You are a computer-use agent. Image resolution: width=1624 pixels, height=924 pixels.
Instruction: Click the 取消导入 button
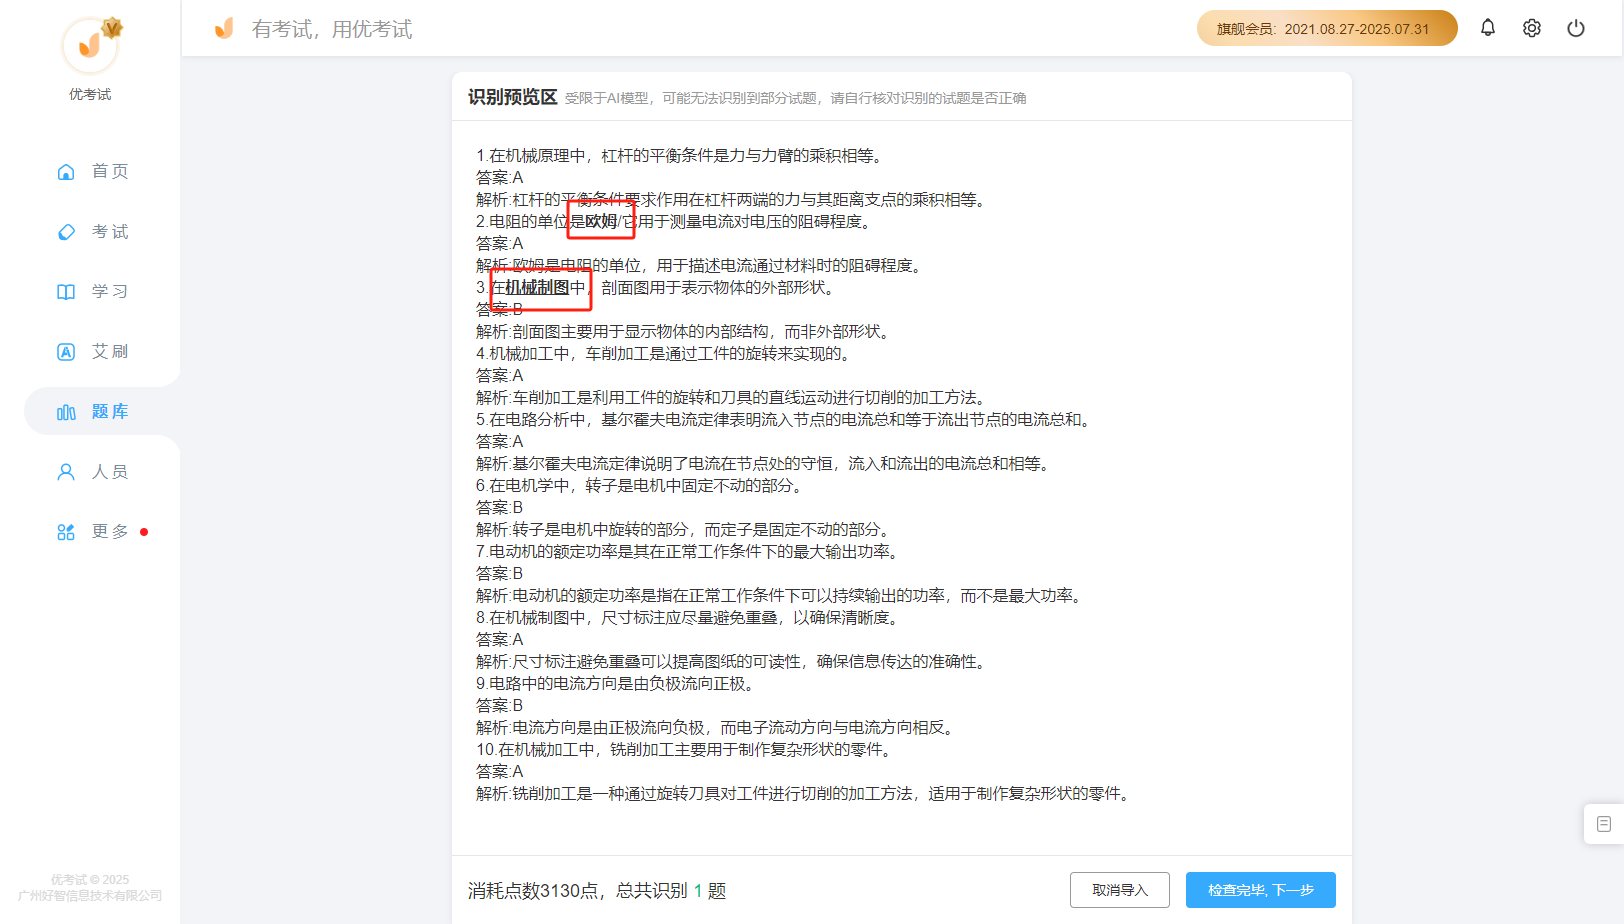1120,890
